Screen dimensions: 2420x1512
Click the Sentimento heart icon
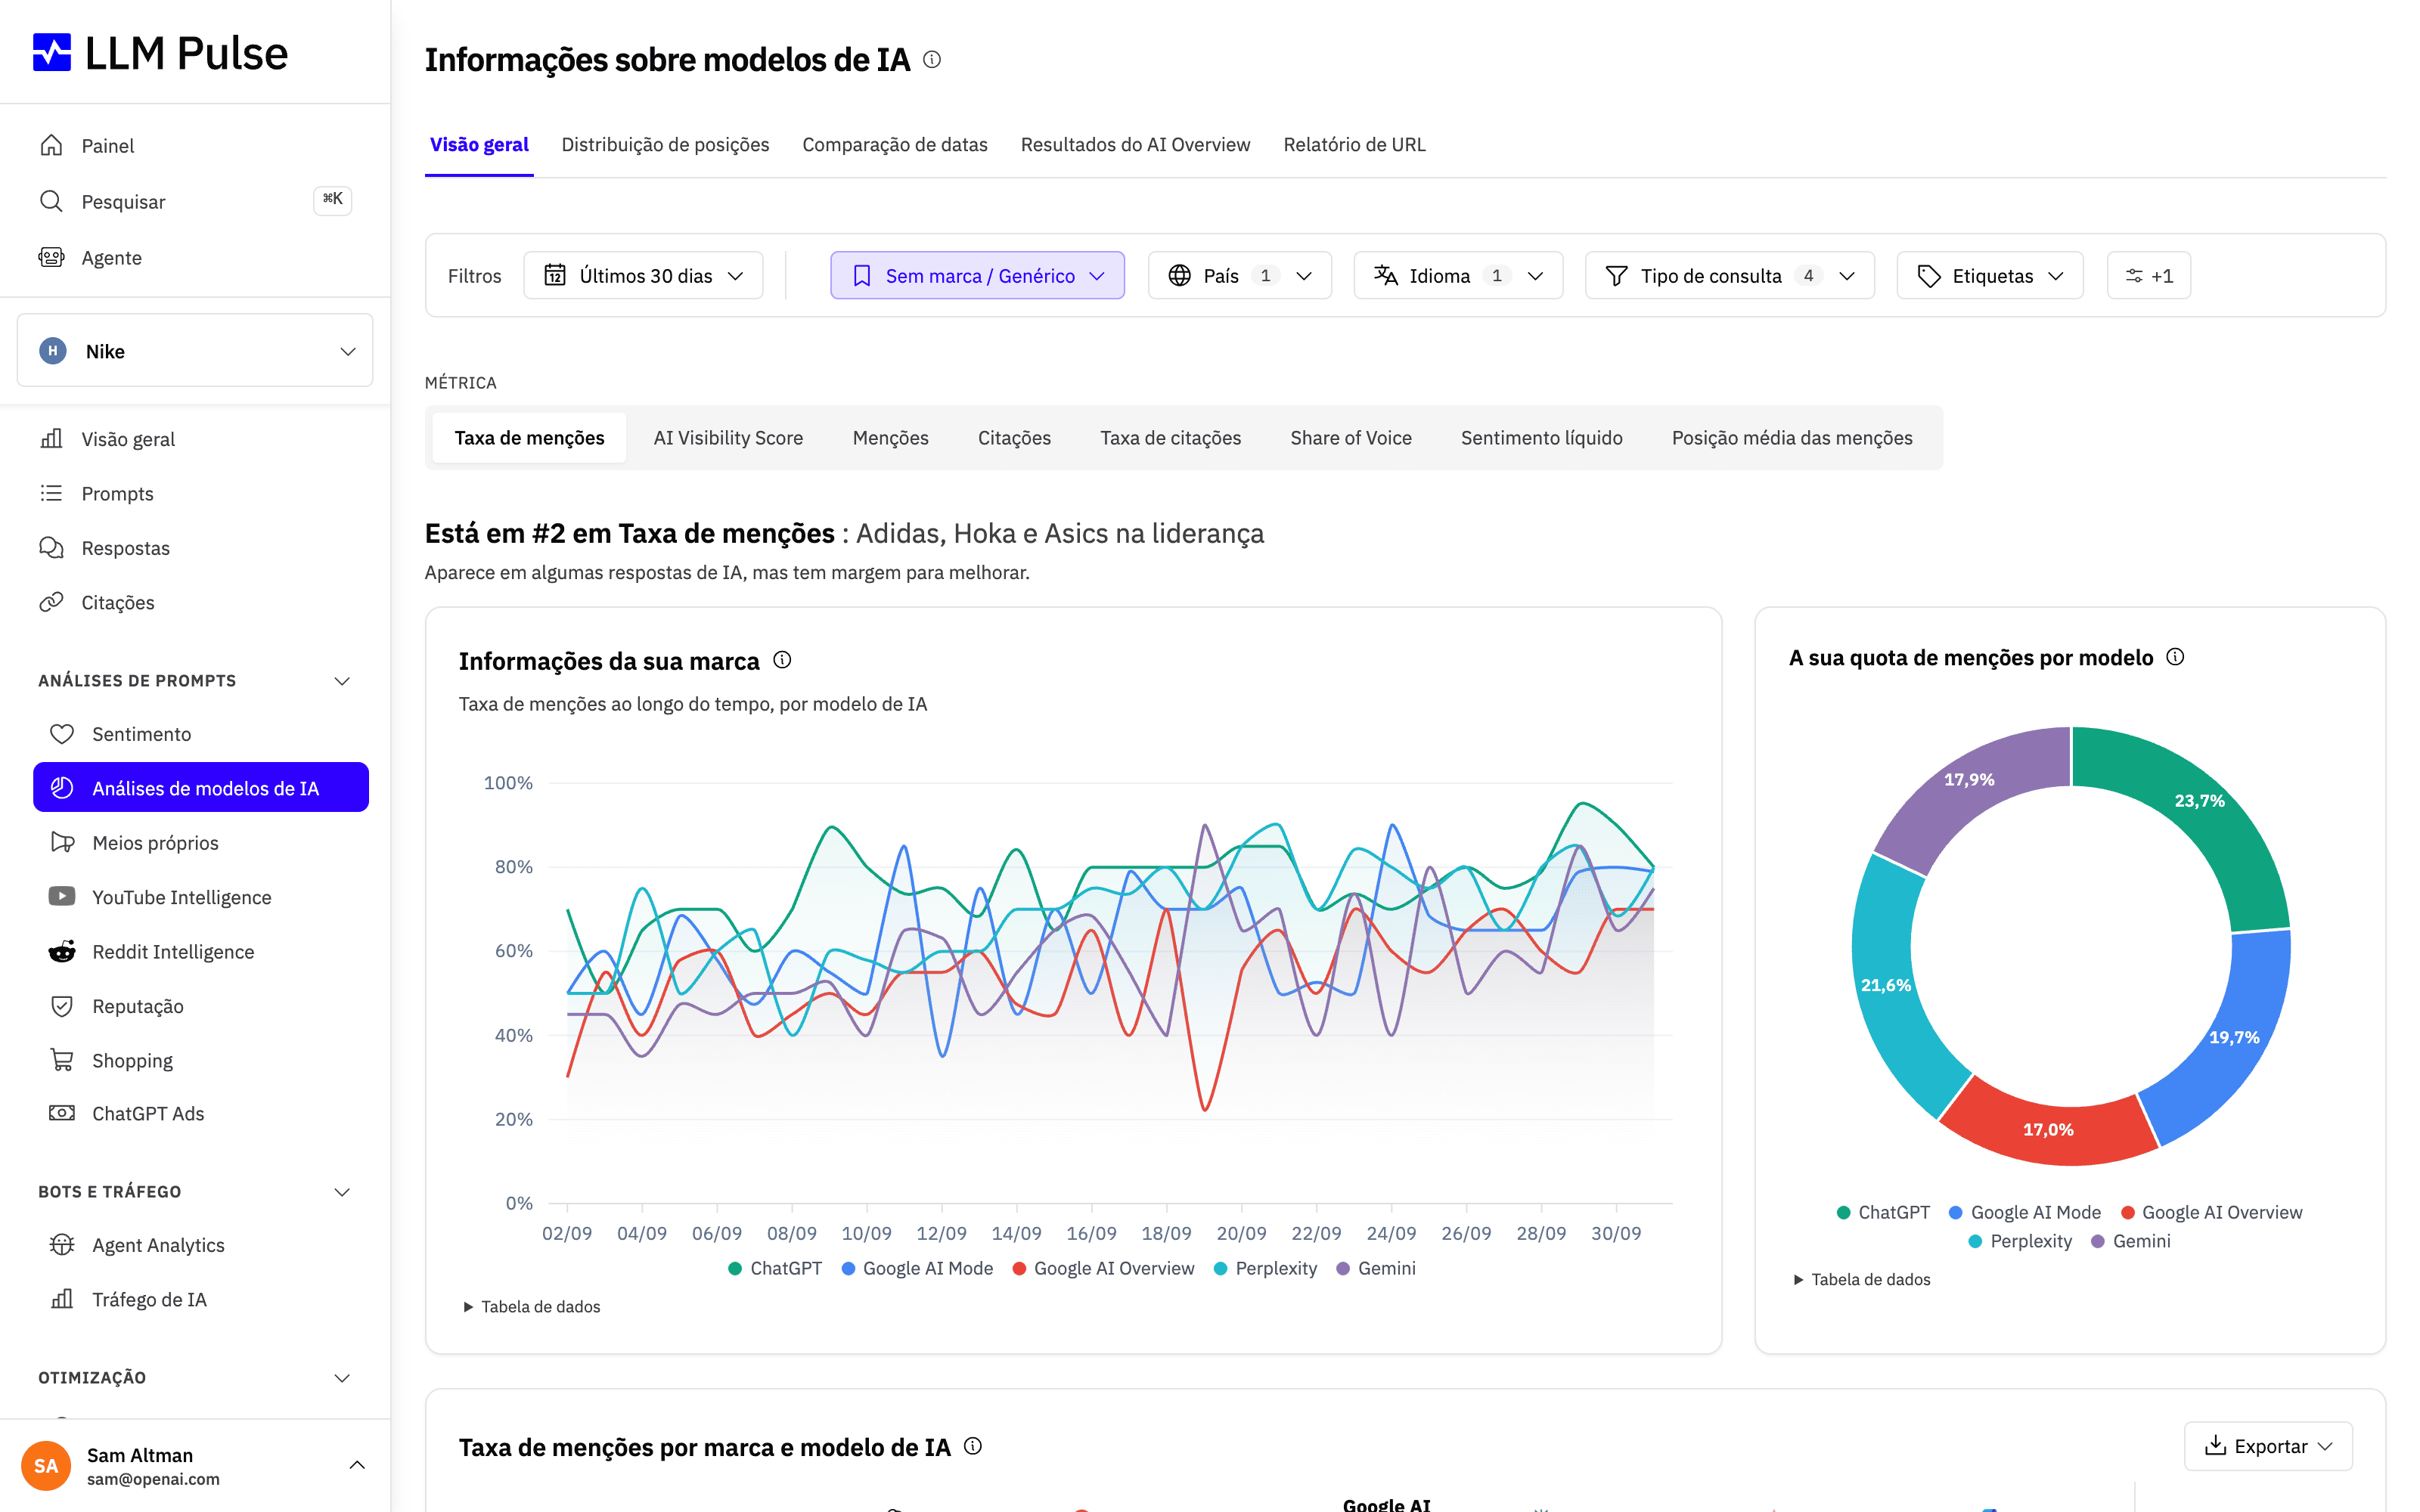point(62,734)
